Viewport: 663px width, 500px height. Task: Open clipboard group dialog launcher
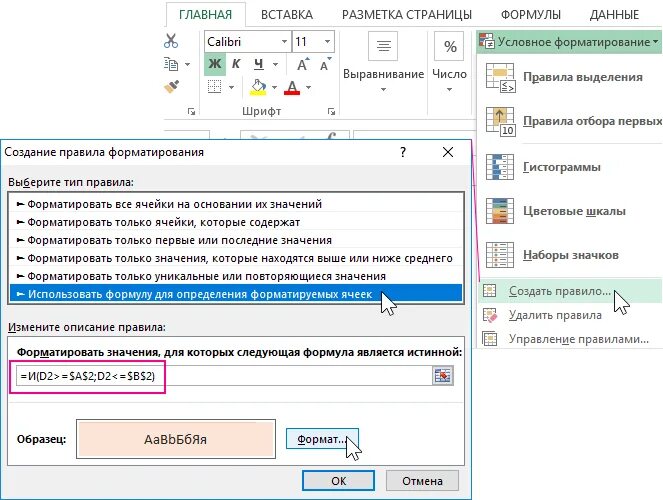pos(192,112)
